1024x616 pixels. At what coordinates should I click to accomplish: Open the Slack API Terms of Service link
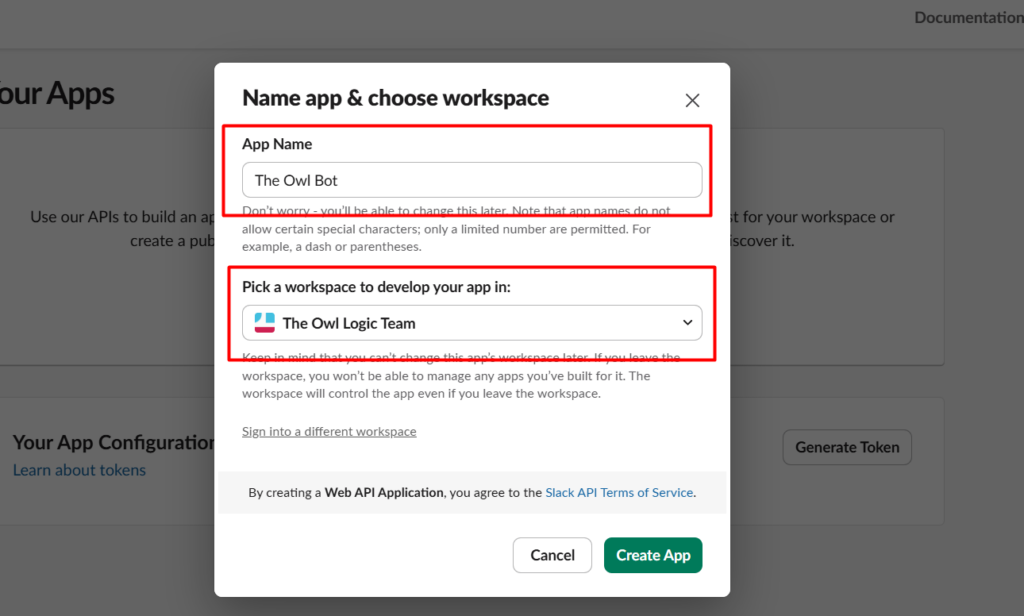[619, 492]
